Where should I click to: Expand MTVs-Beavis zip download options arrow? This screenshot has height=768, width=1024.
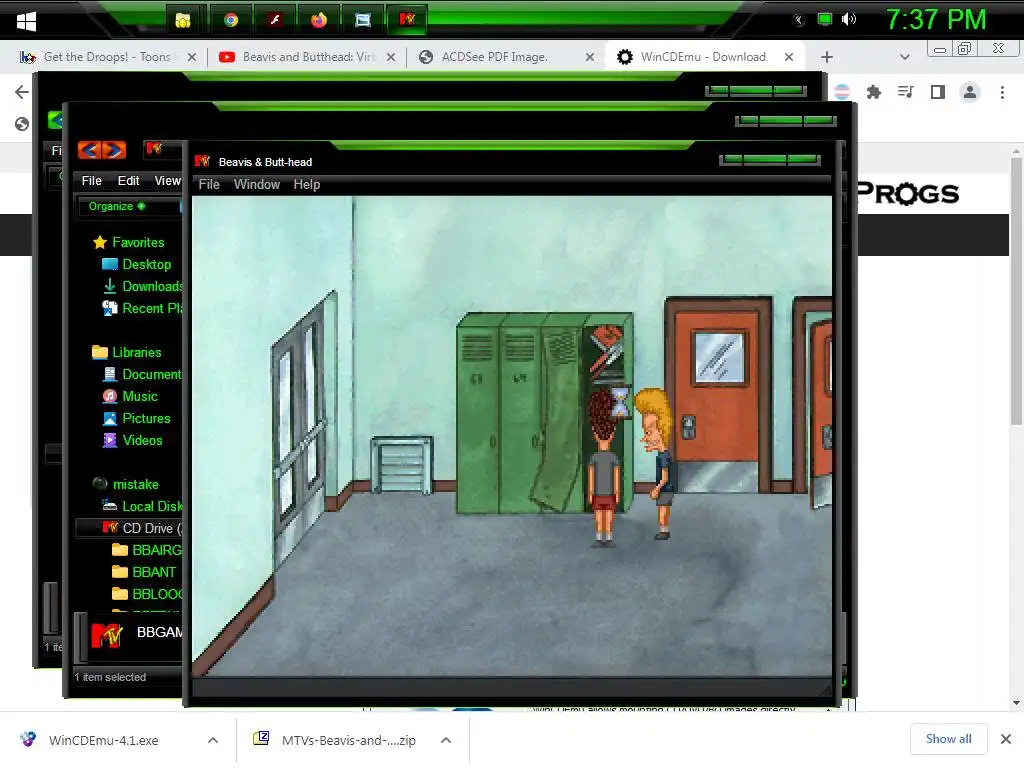tap(446, 740)
